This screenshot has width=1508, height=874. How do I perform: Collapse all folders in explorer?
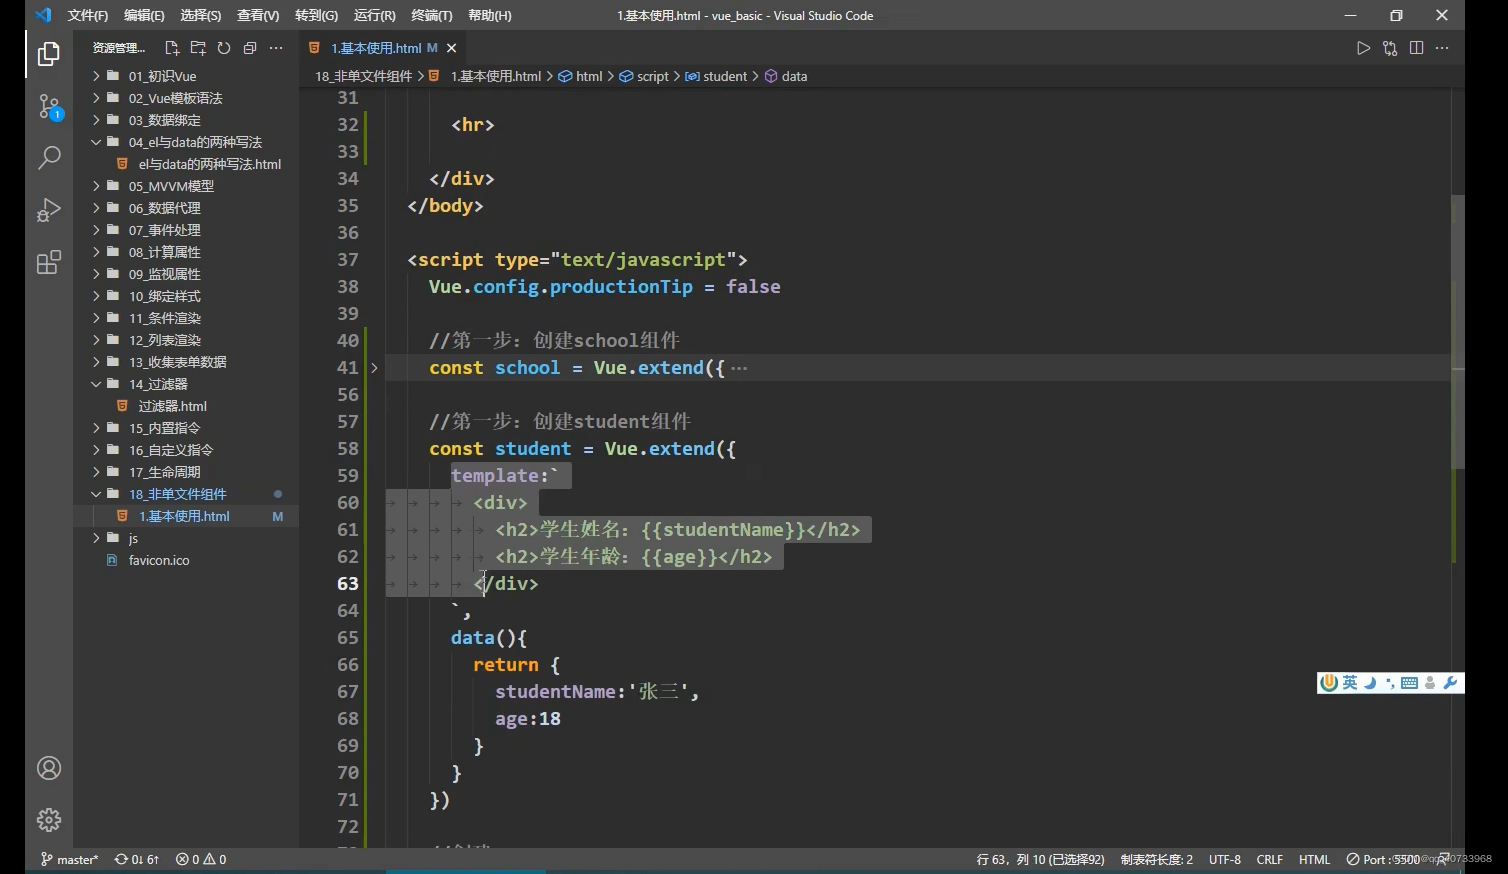250,48
